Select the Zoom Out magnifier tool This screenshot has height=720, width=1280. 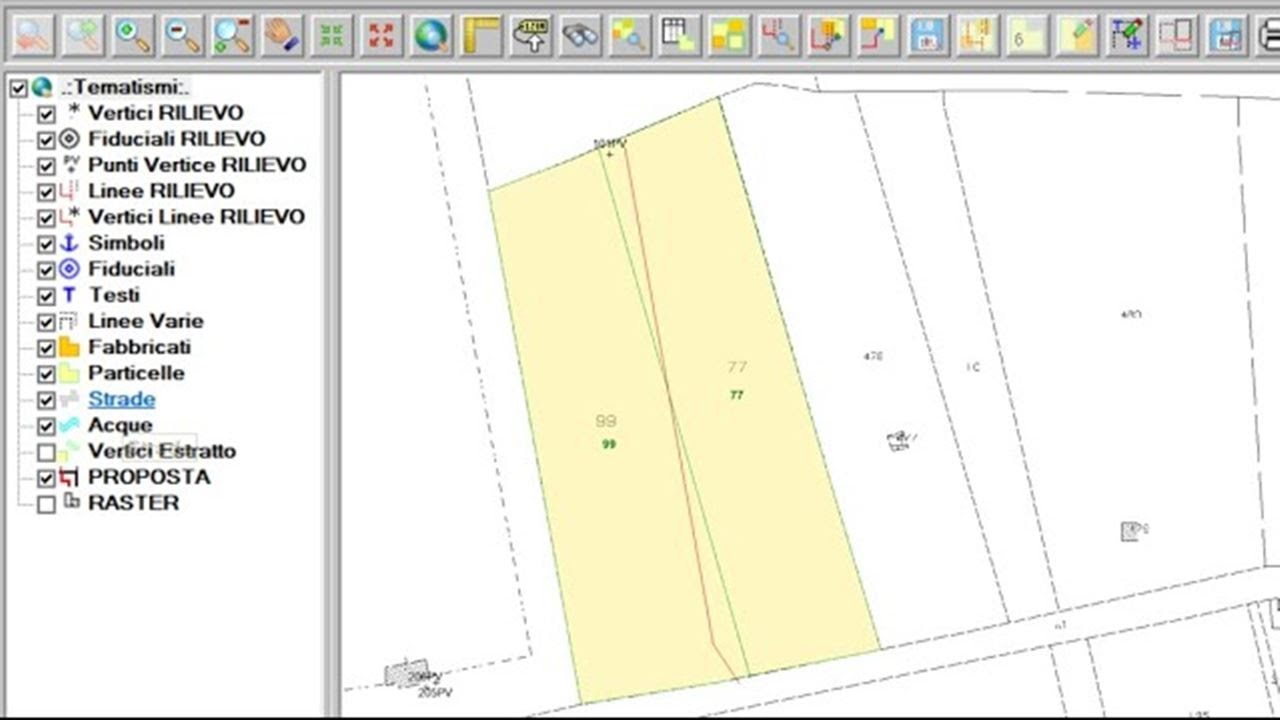183,36
